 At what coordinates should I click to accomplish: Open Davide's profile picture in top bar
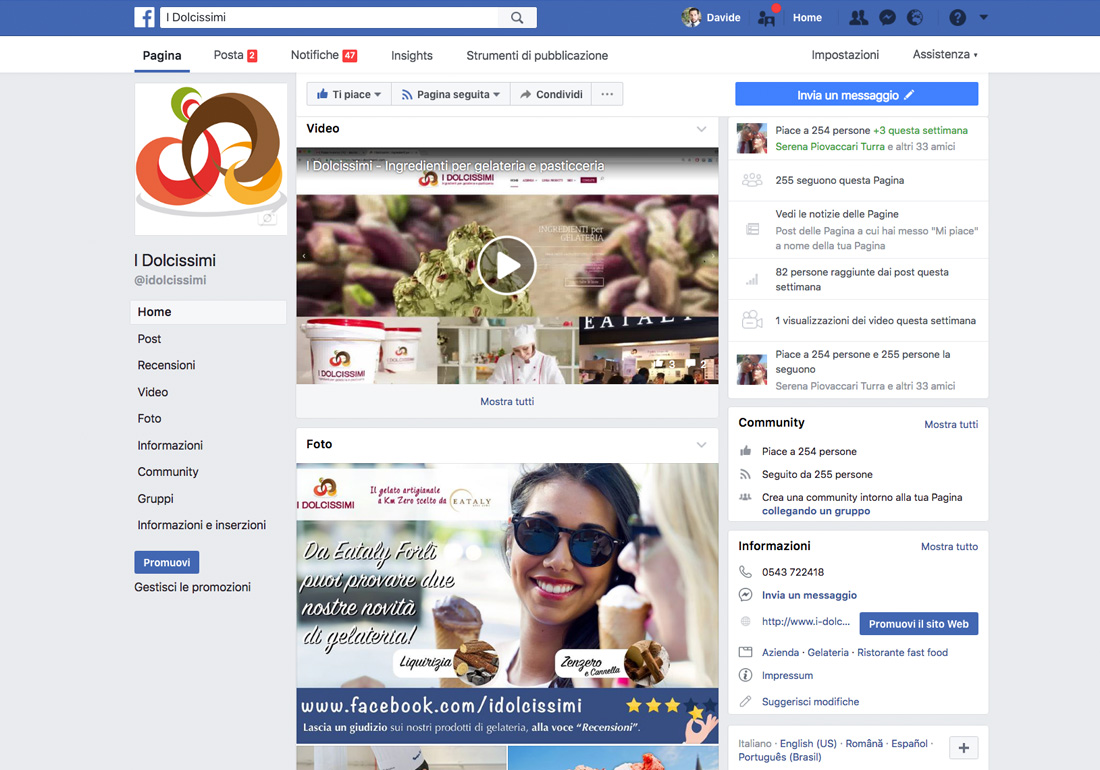[692, 18]
